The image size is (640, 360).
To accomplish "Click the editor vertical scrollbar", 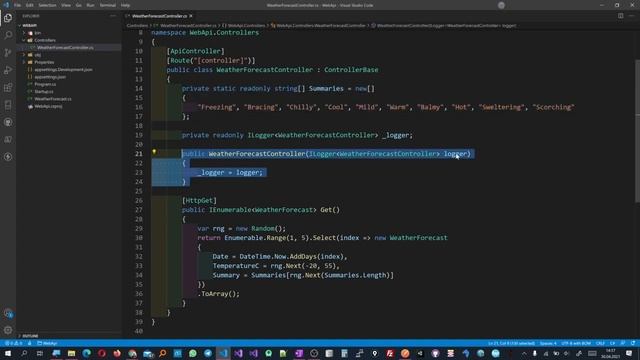I will [x=637, y=131].
